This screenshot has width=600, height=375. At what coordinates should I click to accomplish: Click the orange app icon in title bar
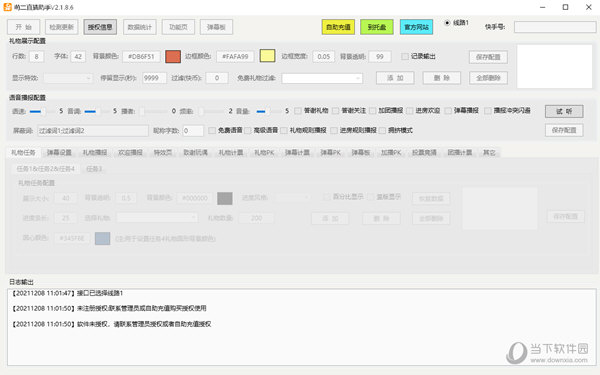7,7
